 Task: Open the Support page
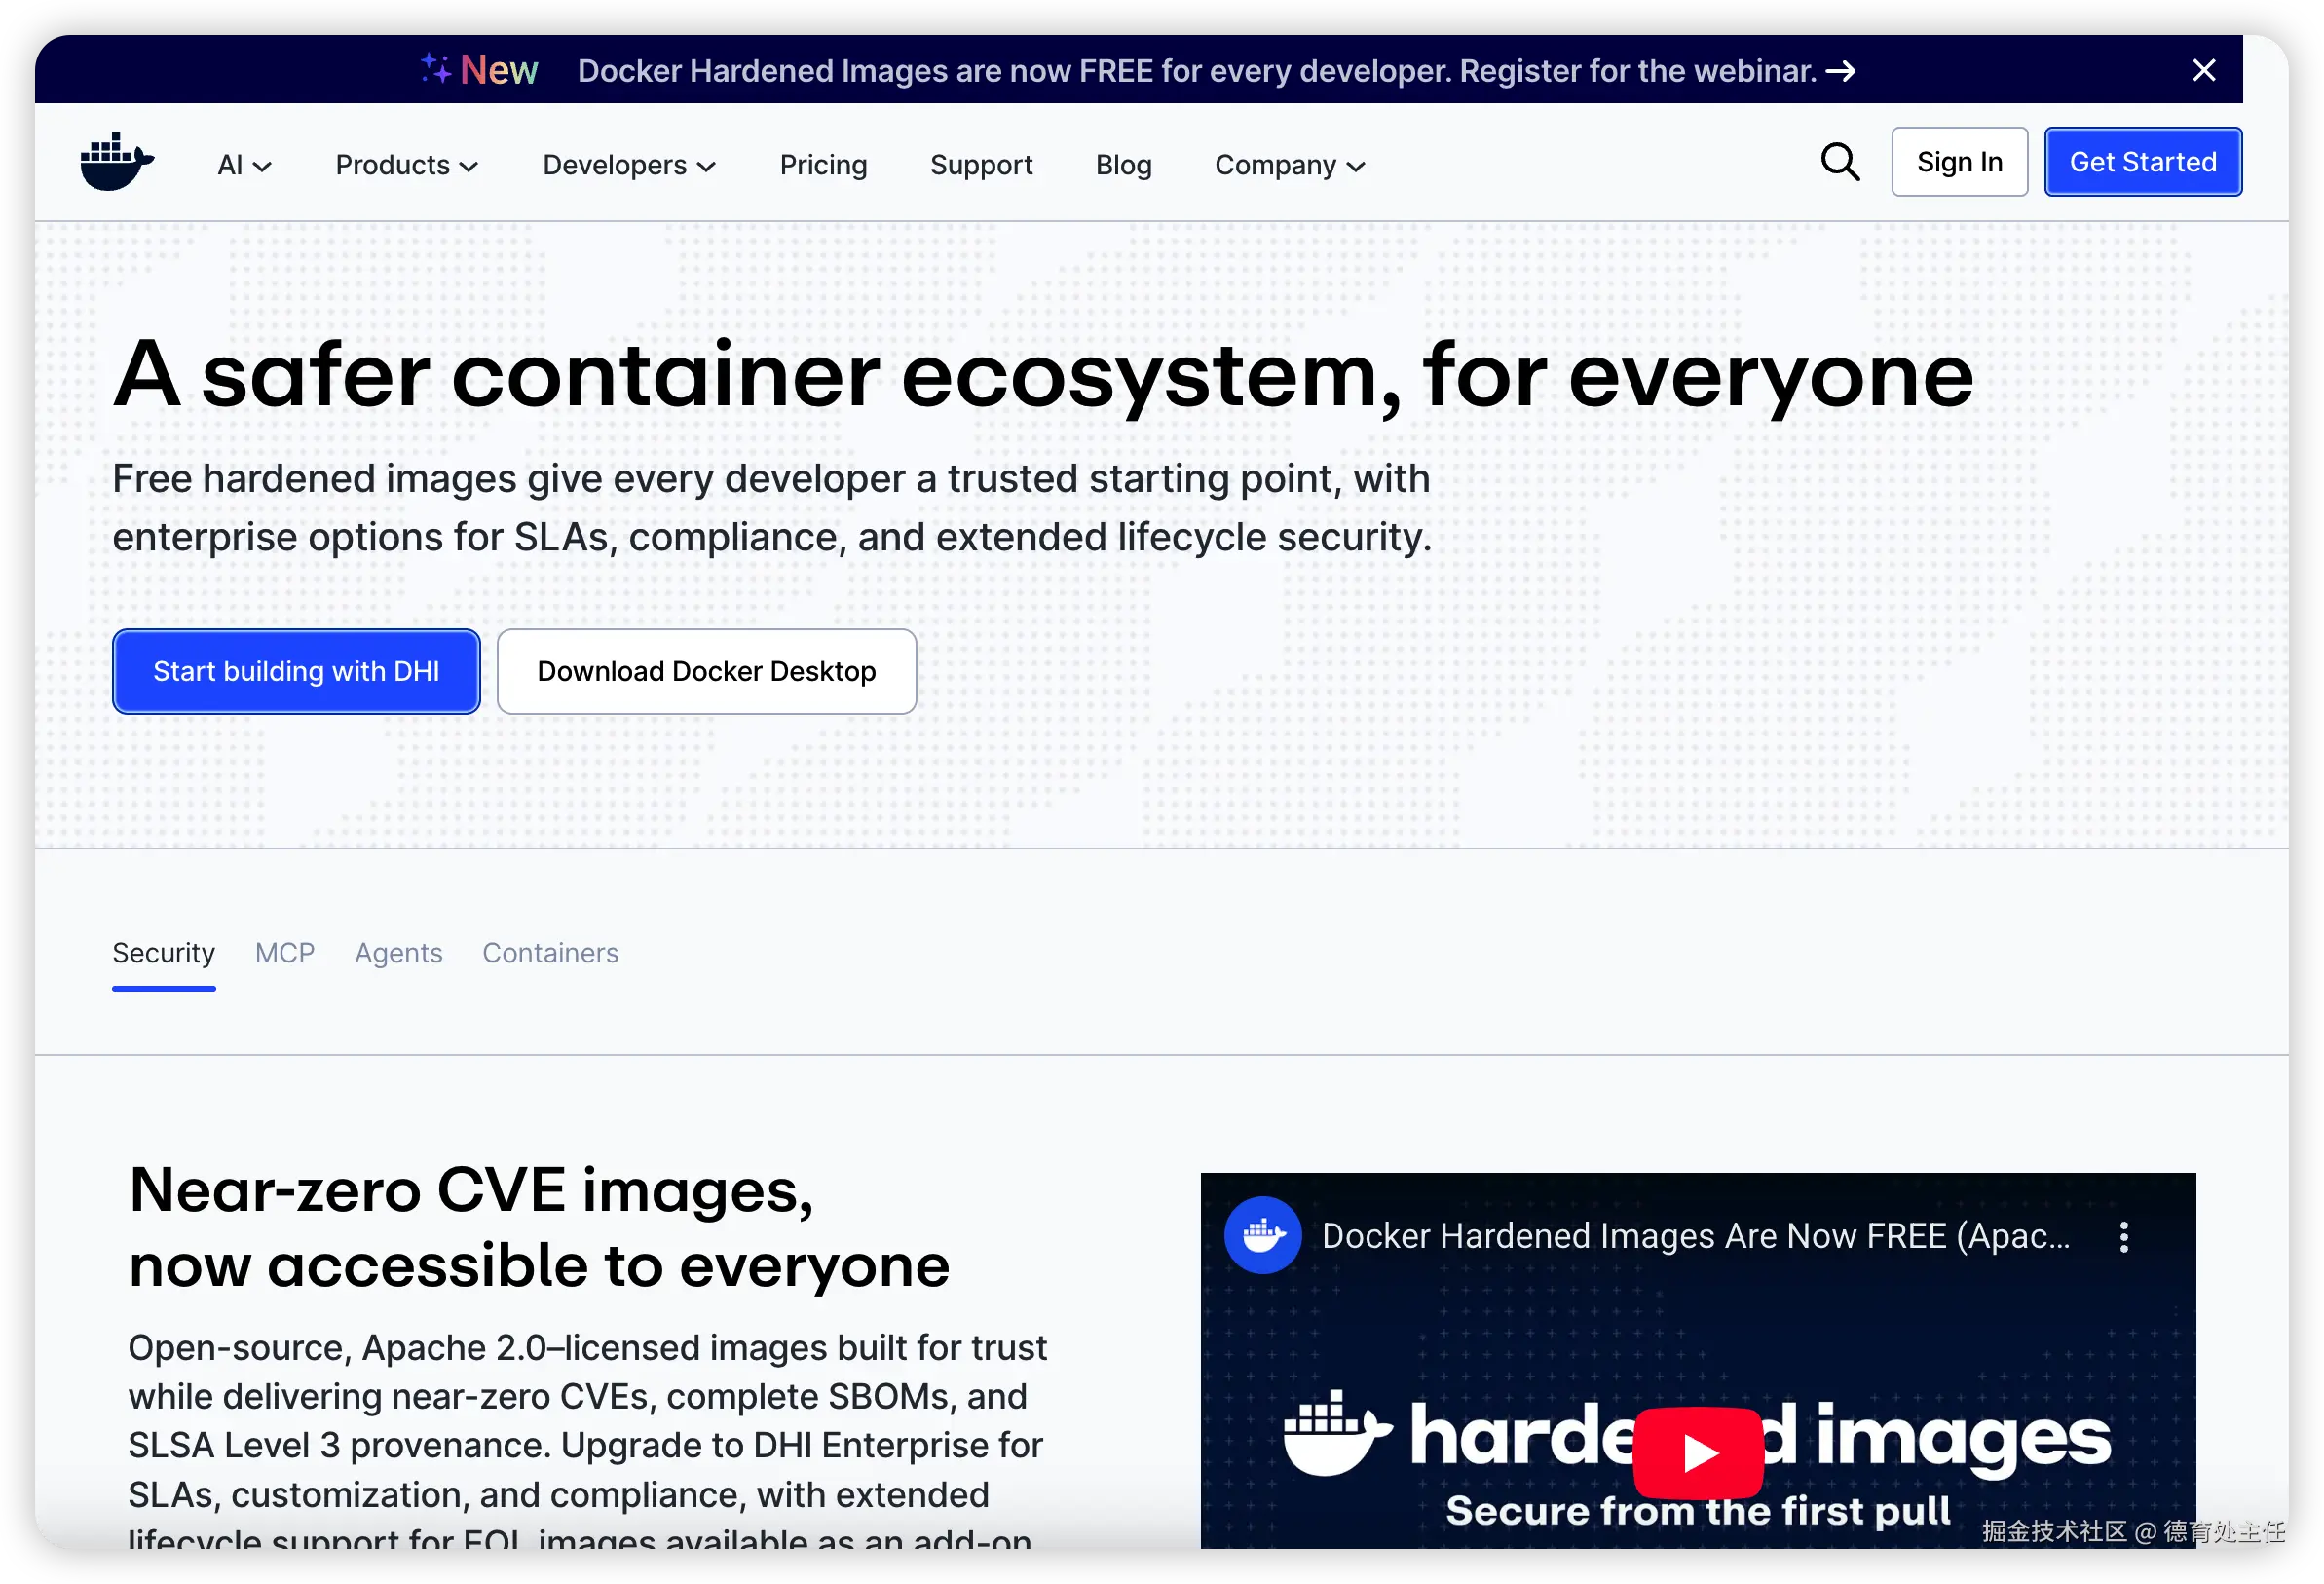(x=981, y=165)
